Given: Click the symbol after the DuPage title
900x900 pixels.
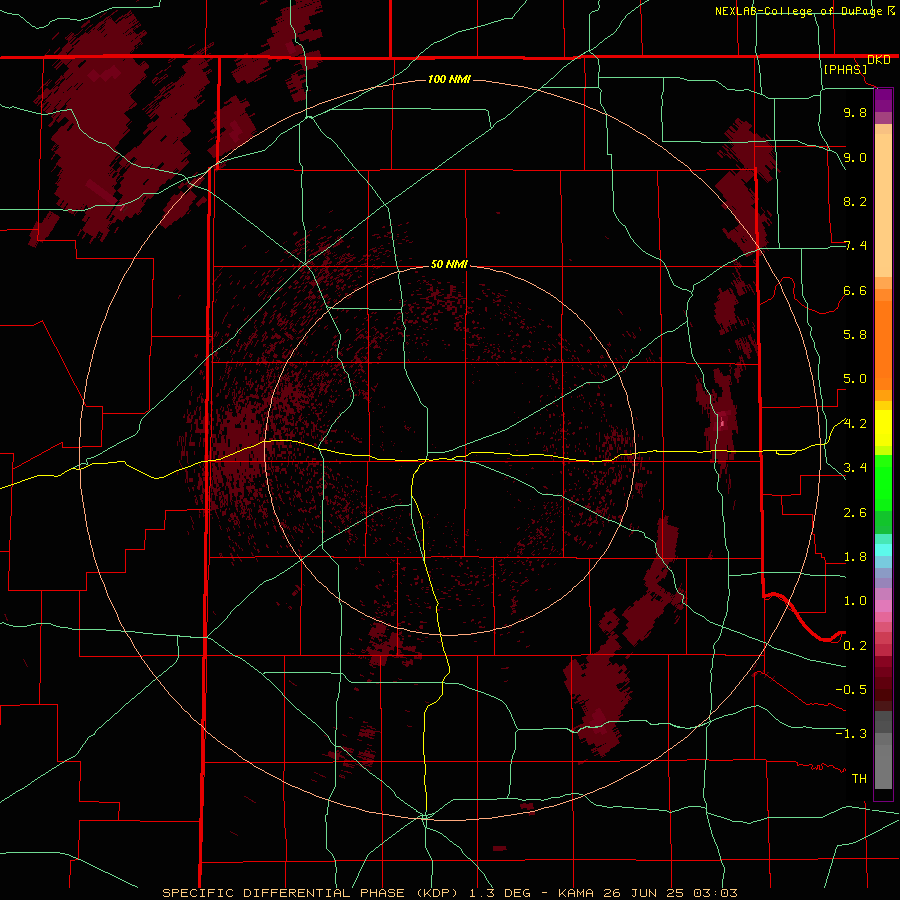Looking at the screenshot, I should click(x=891, y=10).
